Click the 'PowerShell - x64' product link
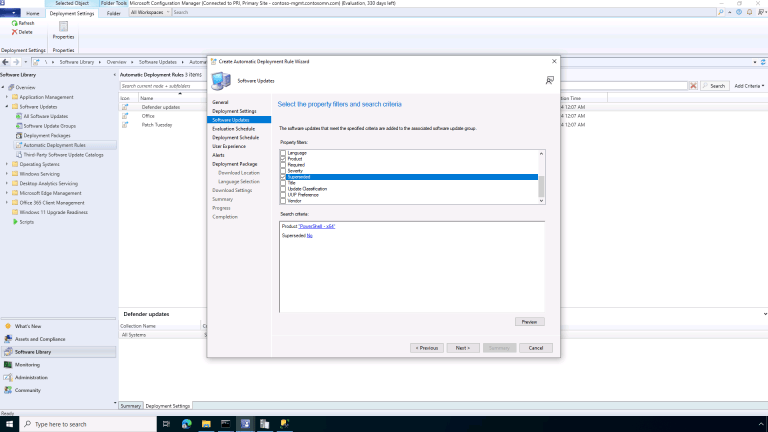 [x=317, y=226]
